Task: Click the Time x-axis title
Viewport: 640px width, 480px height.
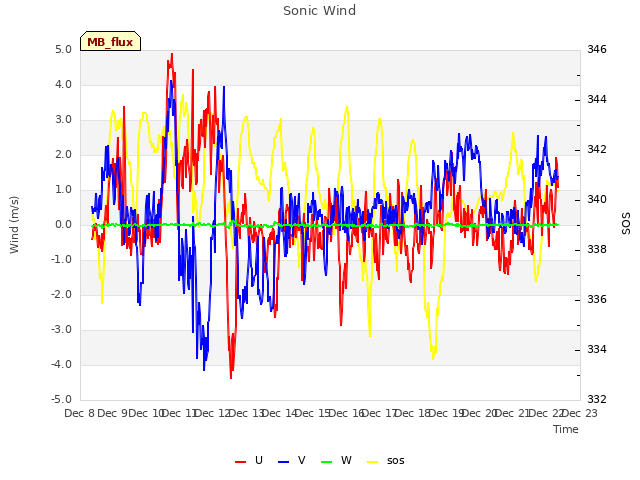Action: pos(566,429)
